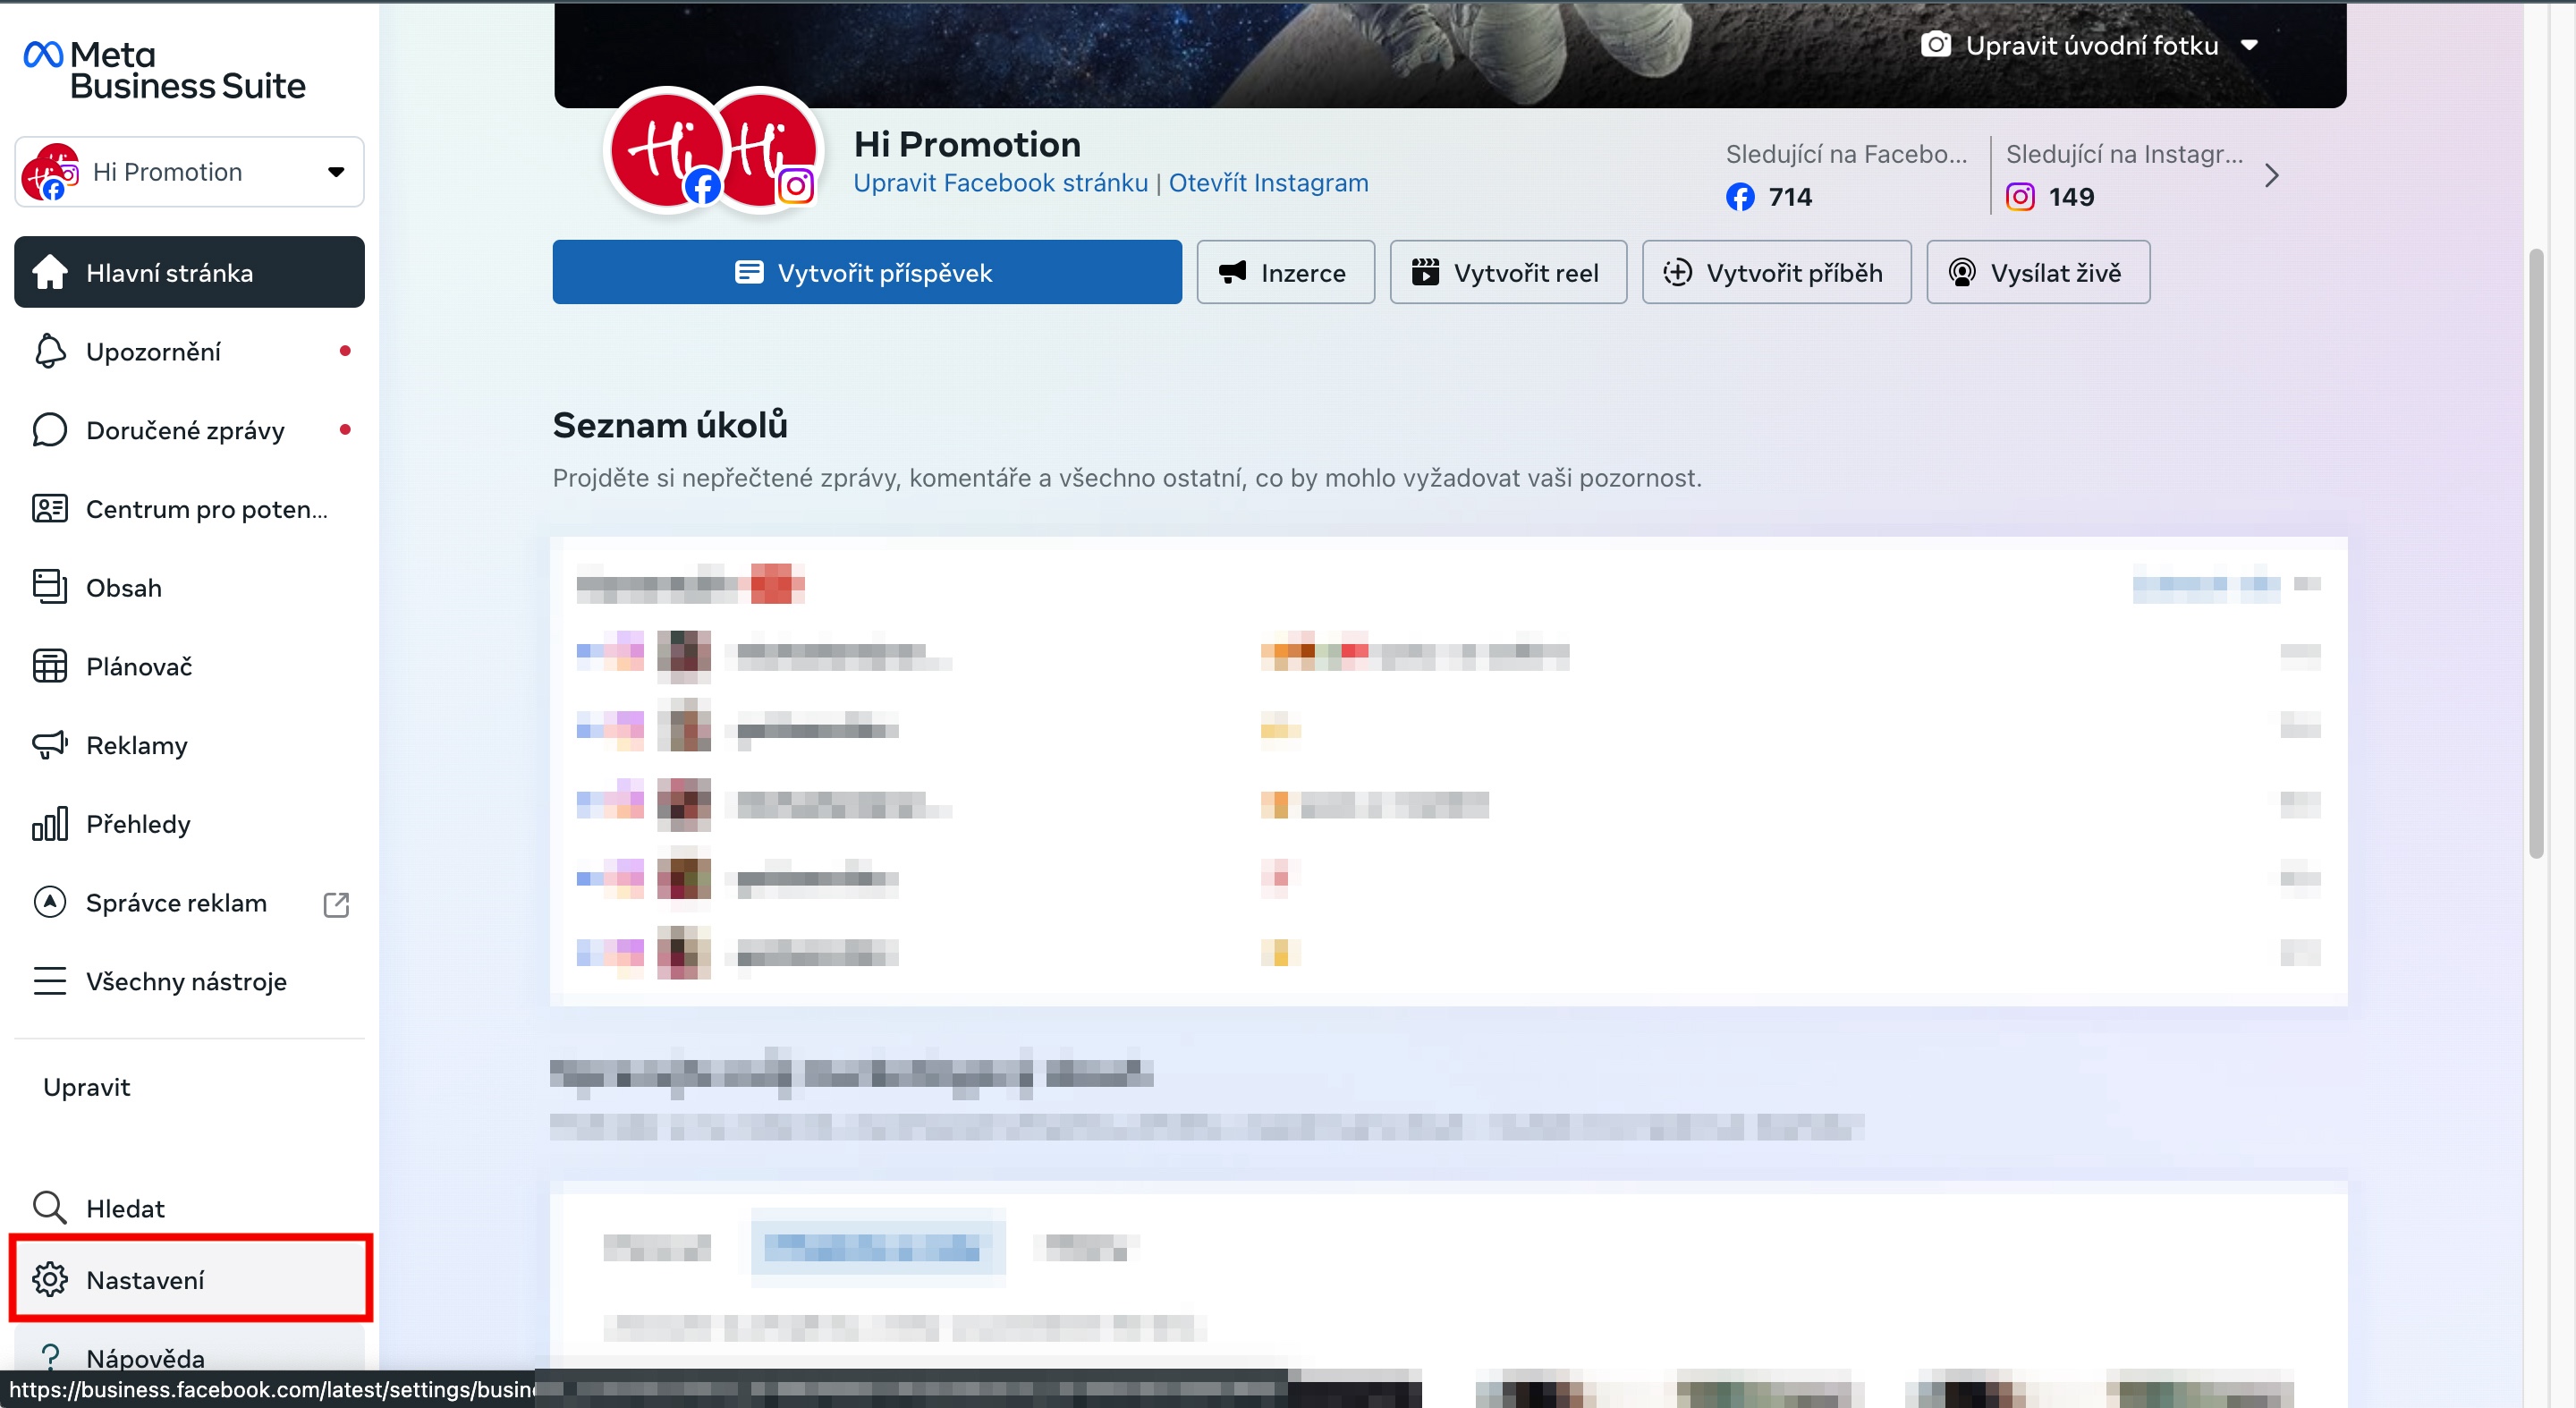Screen dimensions: 2576x1408
Task: Click Upravit Facebook stránku link
Action: pos(1000,183)
